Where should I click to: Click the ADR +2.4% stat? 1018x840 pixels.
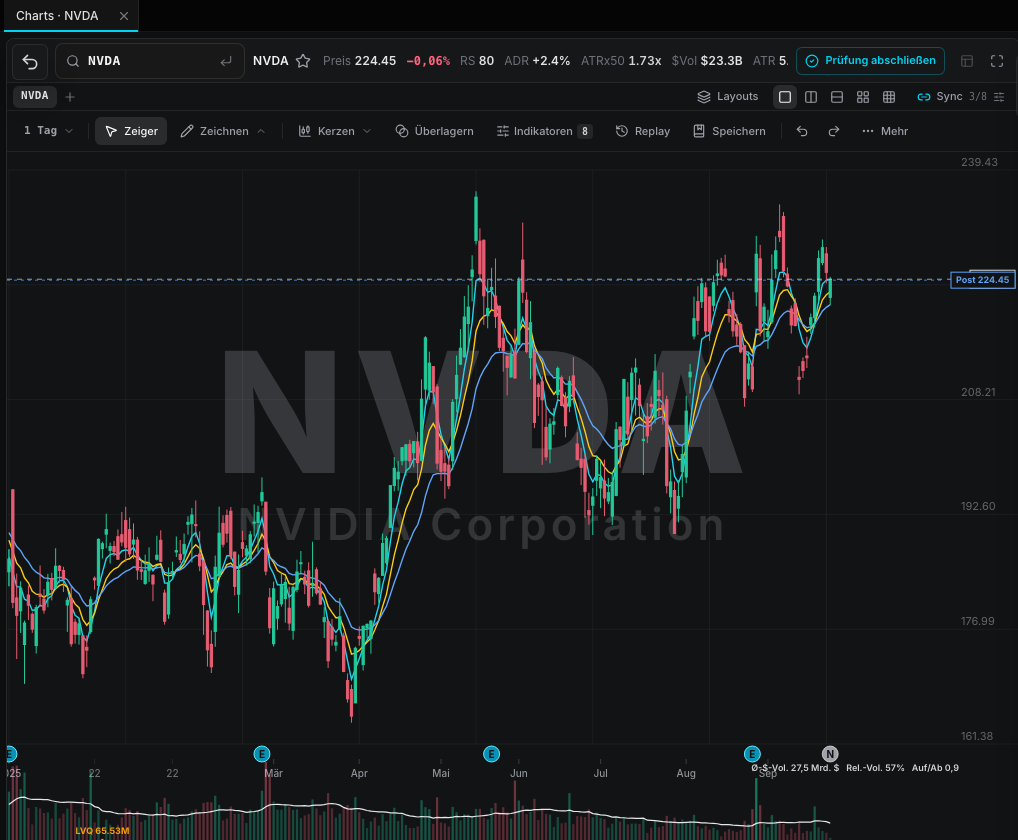(537, 61)
